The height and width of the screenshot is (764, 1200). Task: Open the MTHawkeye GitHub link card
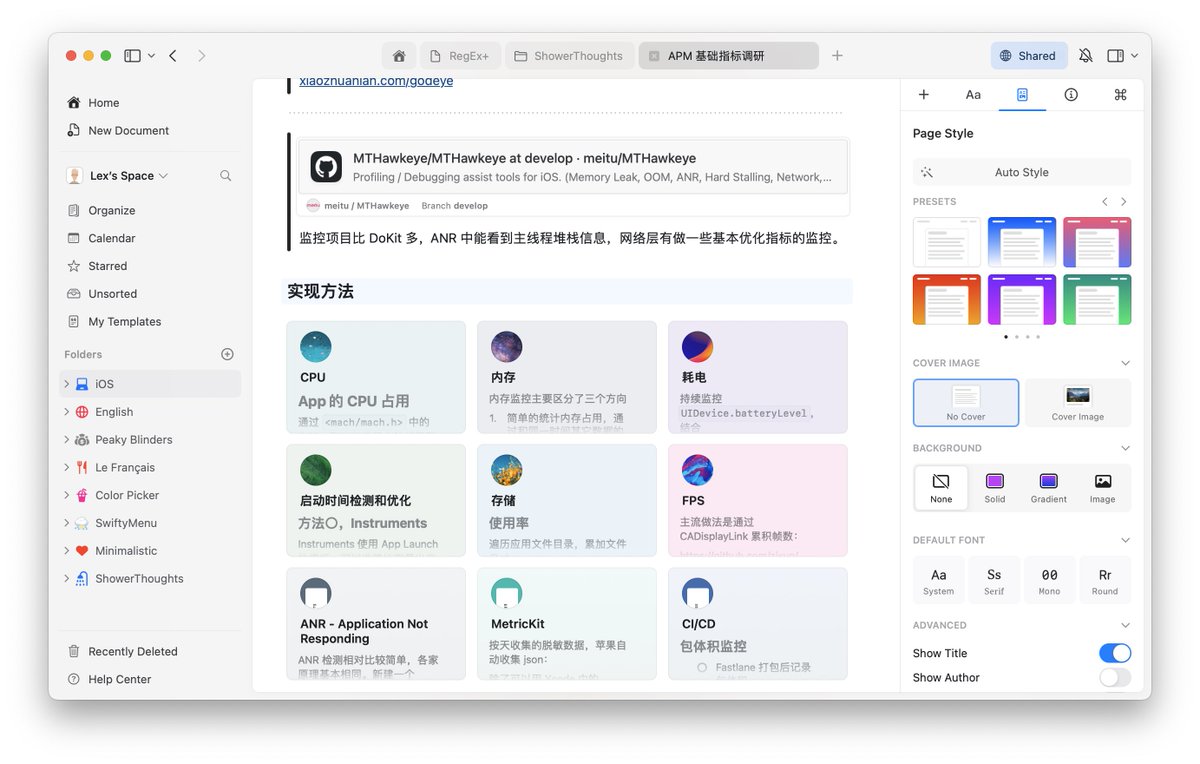click(x=574, y=176)
